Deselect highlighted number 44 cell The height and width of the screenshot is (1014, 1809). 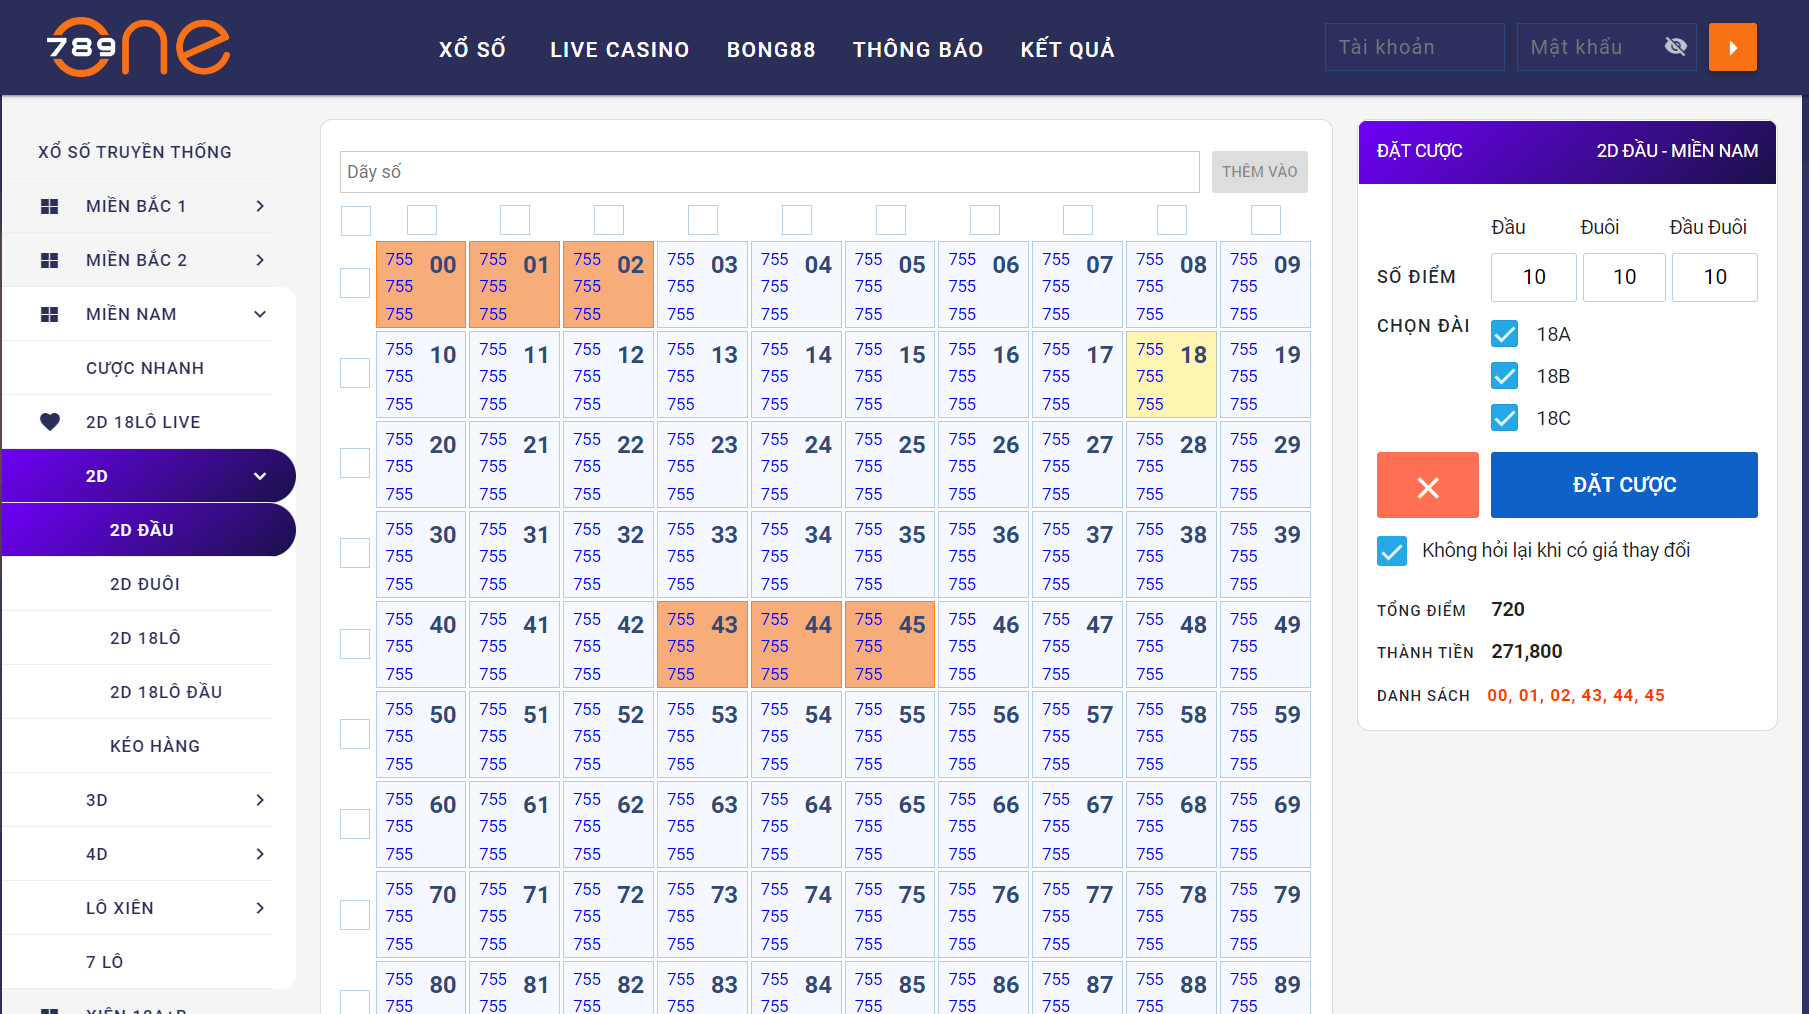797,645
